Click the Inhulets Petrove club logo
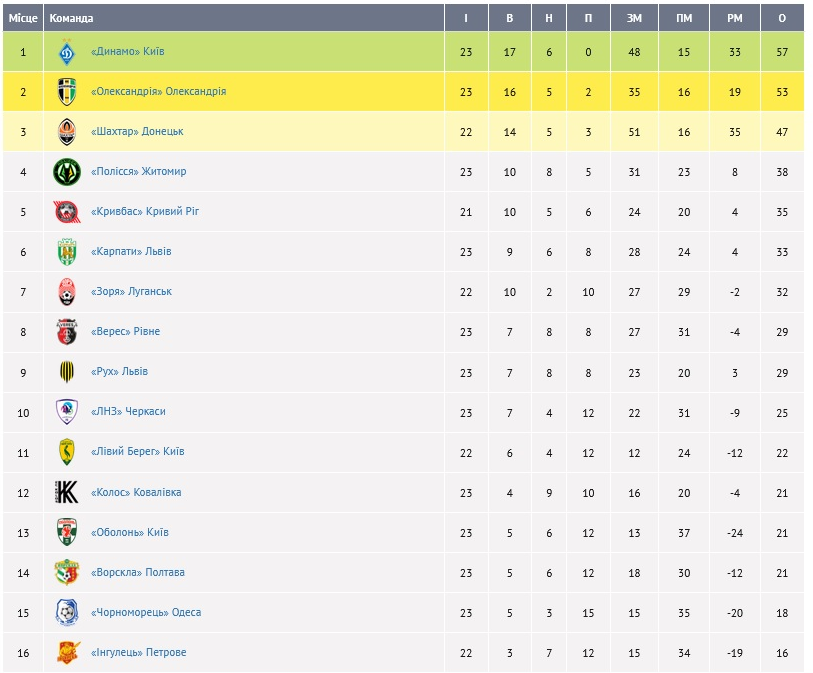The image size is (813, 673). click(67, 652)
